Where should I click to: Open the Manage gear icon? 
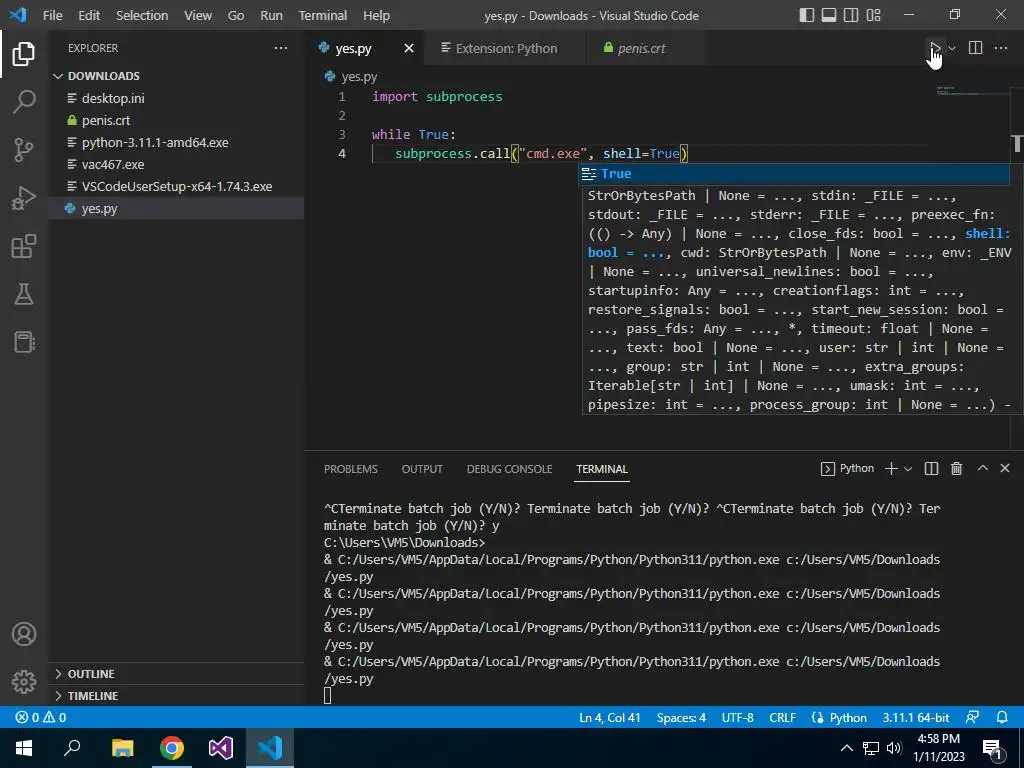click(x=24, y=682)
